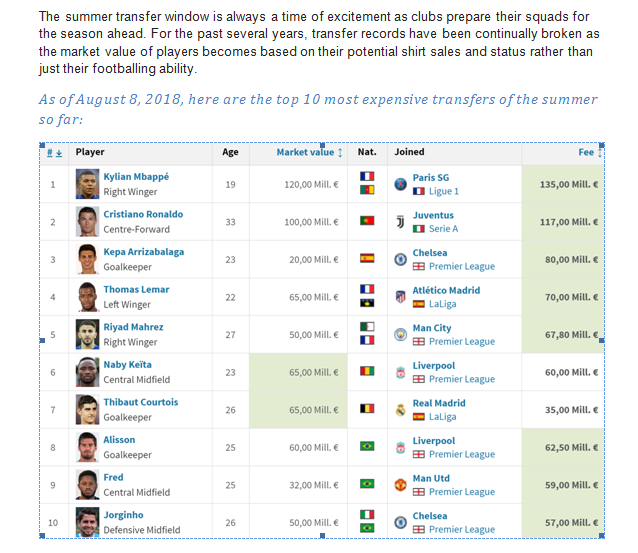The width and height of the screenshot is (638, 553).
Task: Click the Man Utd club badge
Action: click(401, 484)
